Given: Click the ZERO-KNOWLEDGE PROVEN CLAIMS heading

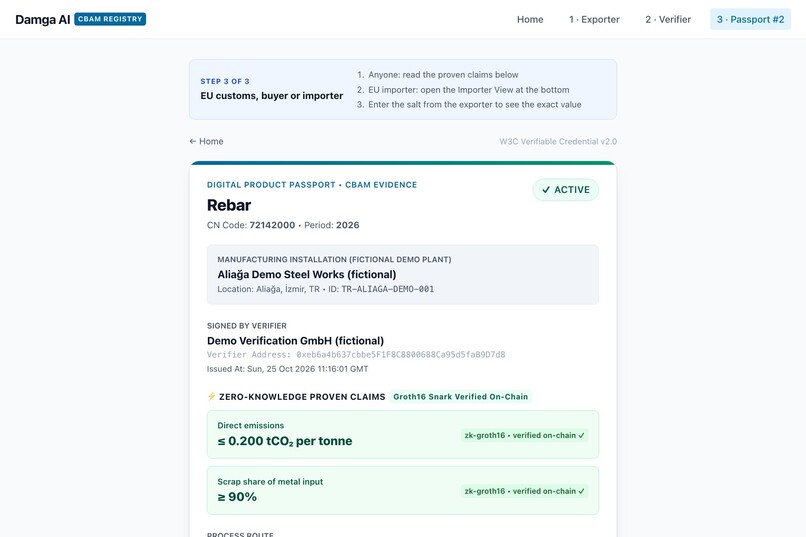Looking at the screenshot, I should pyautogui.click(x=302, y=397).
